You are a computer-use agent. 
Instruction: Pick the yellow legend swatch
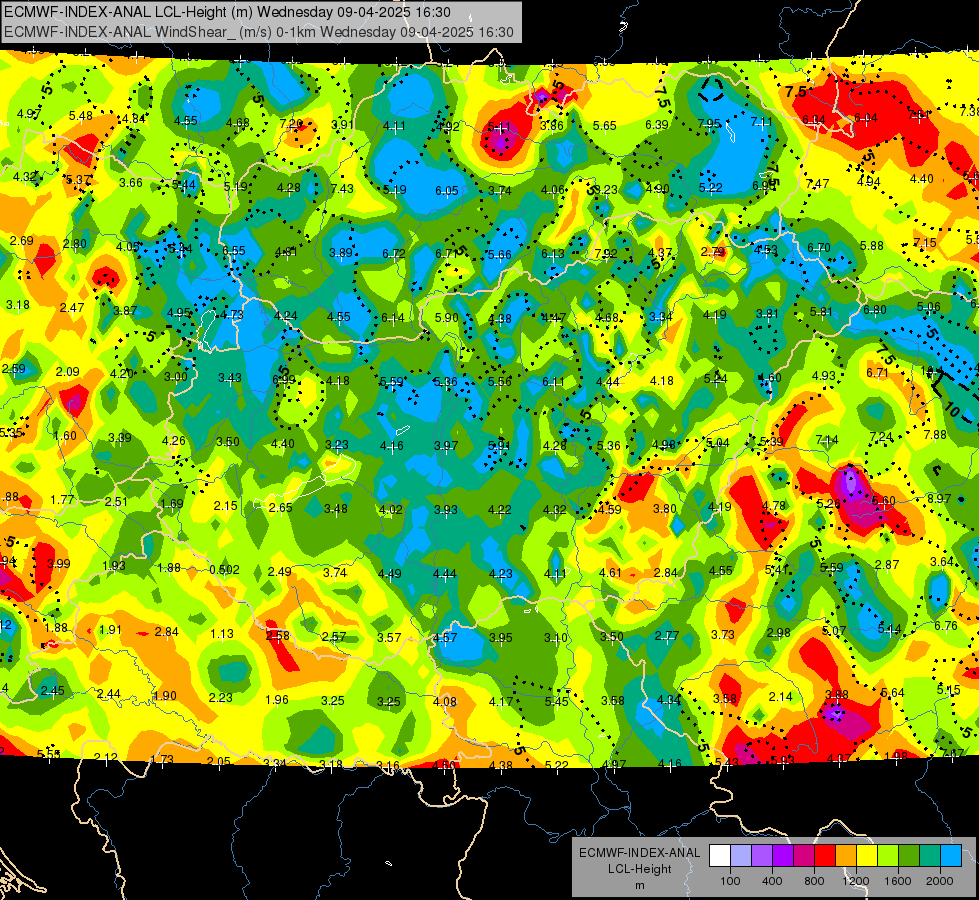point(867,856)
